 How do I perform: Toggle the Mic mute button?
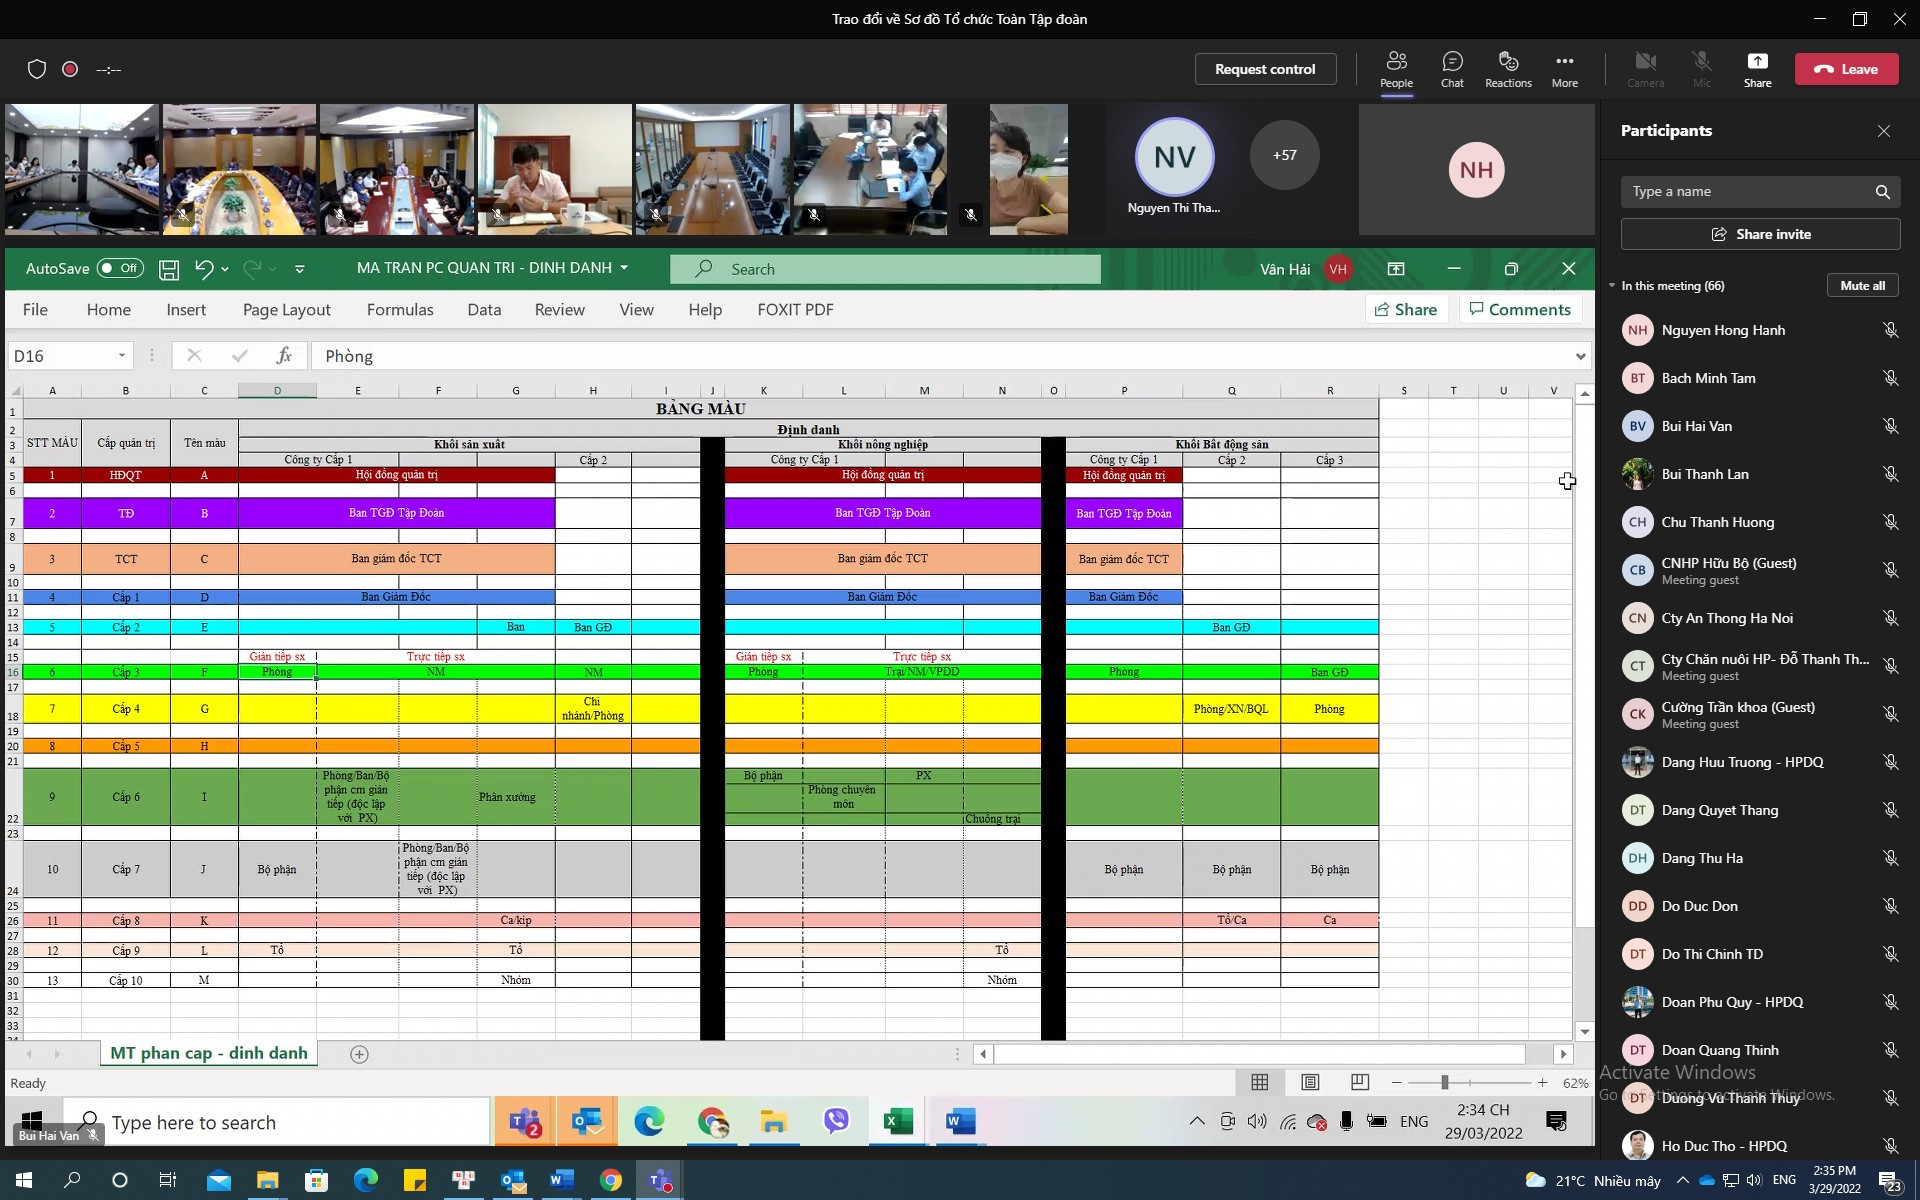(x=1701, y=68)
